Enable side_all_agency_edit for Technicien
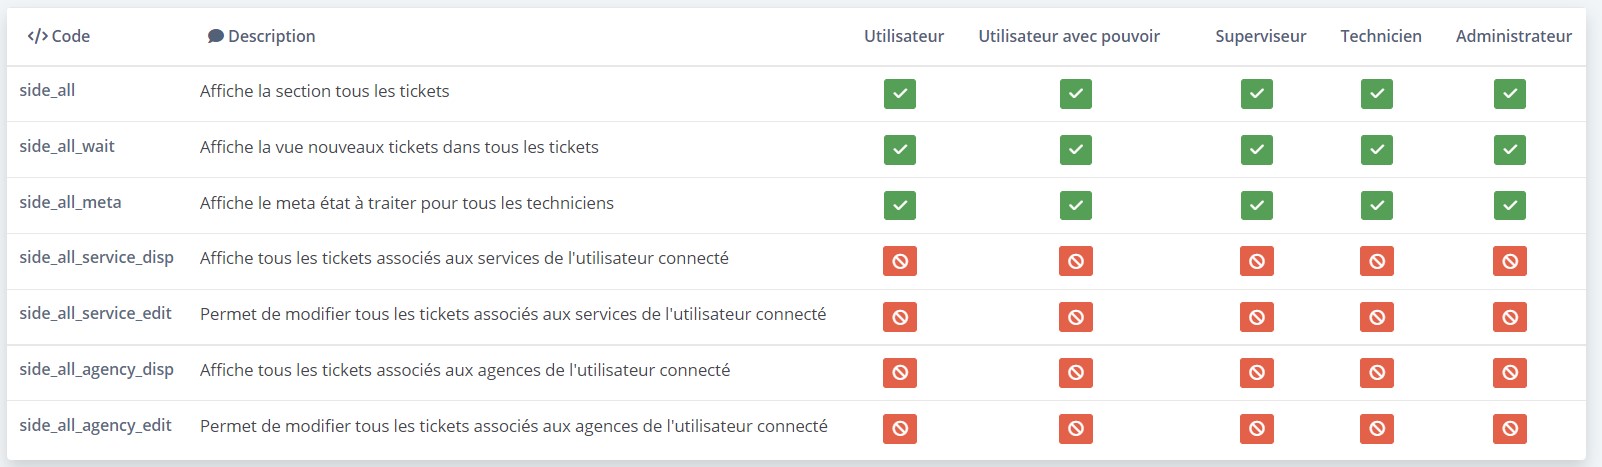 coord(1377,429)
